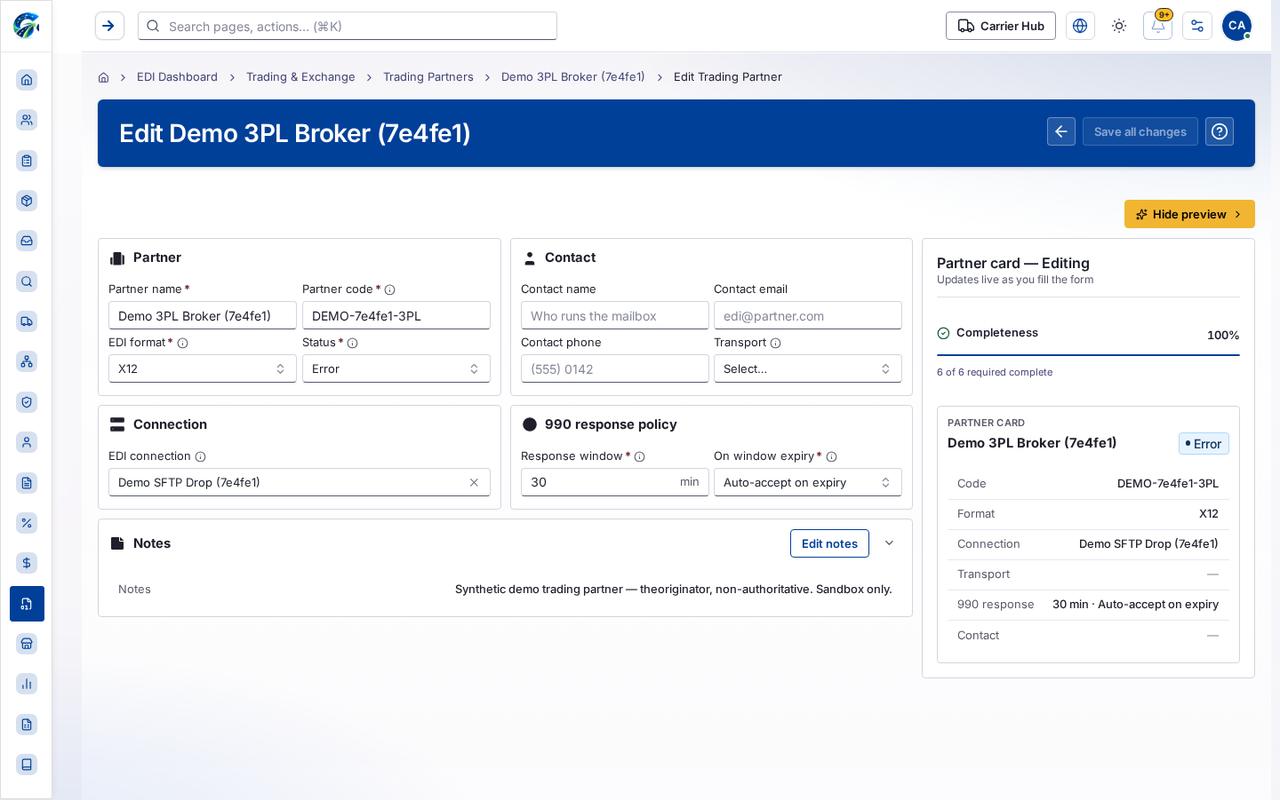Open the bar chart sidebar icon
The width and height of the screenshot is (1280, 800).
click(x=27, y=684)
